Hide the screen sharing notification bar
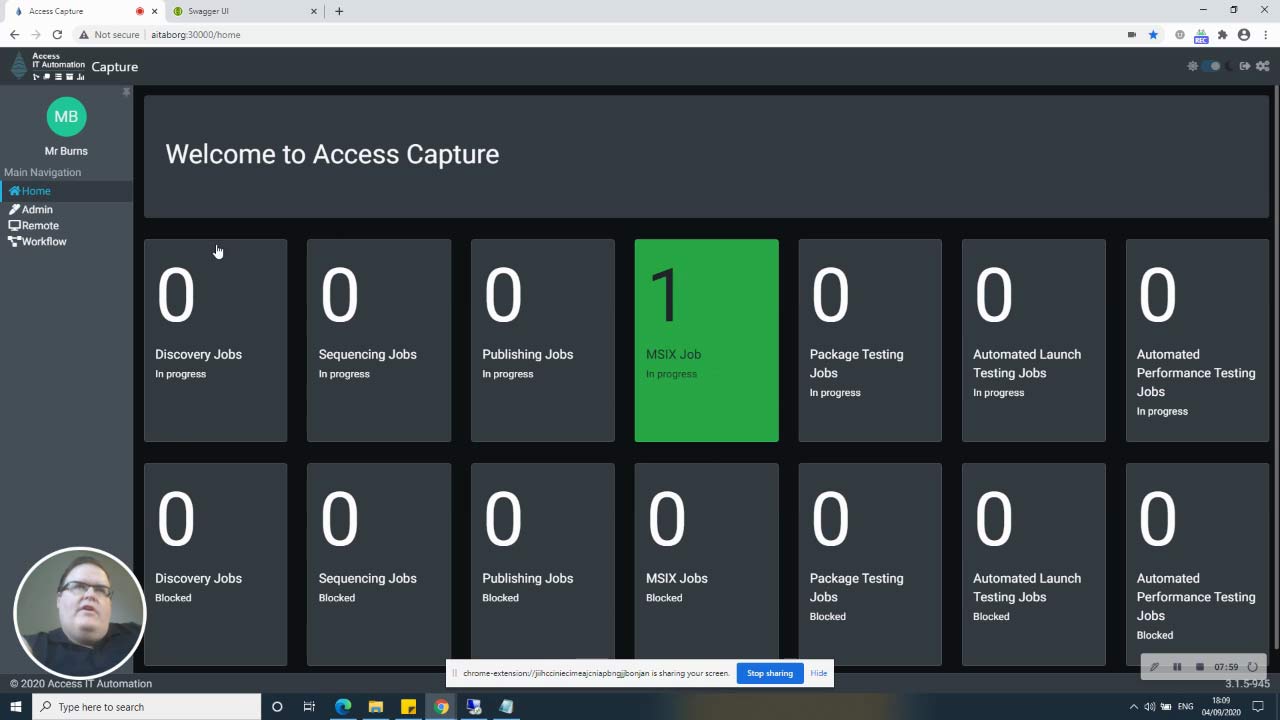This screenshot has width=1280, height=720. (818, 673)
